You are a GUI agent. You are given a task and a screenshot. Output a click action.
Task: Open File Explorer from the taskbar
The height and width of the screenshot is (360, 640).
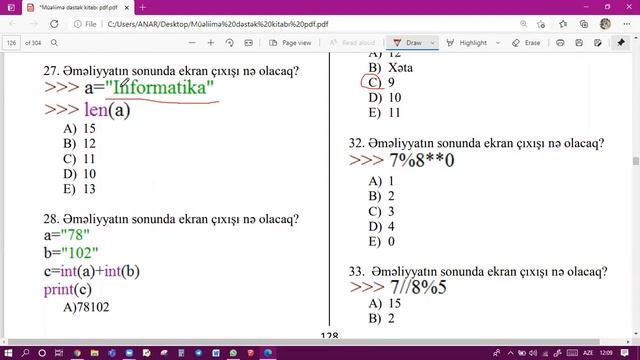click(x=95, y=353)
